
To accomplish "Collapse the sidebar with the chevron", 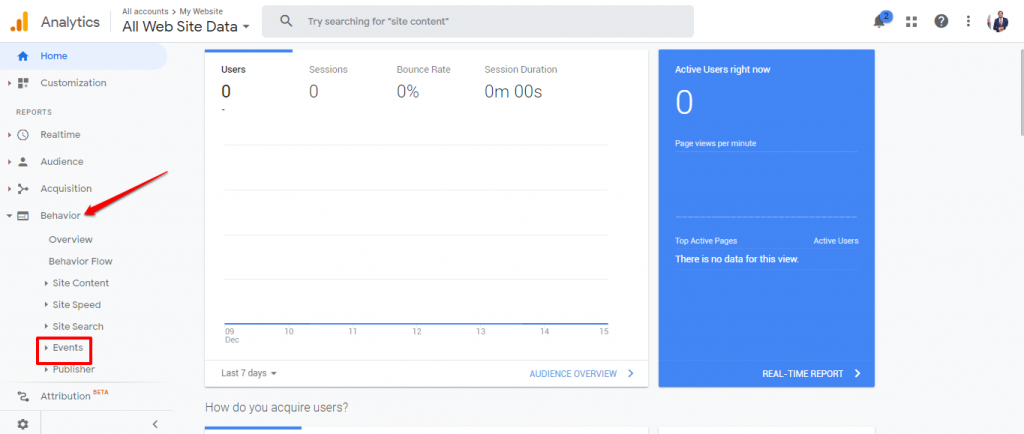I will pyautogui.click(x=155, y=424).
